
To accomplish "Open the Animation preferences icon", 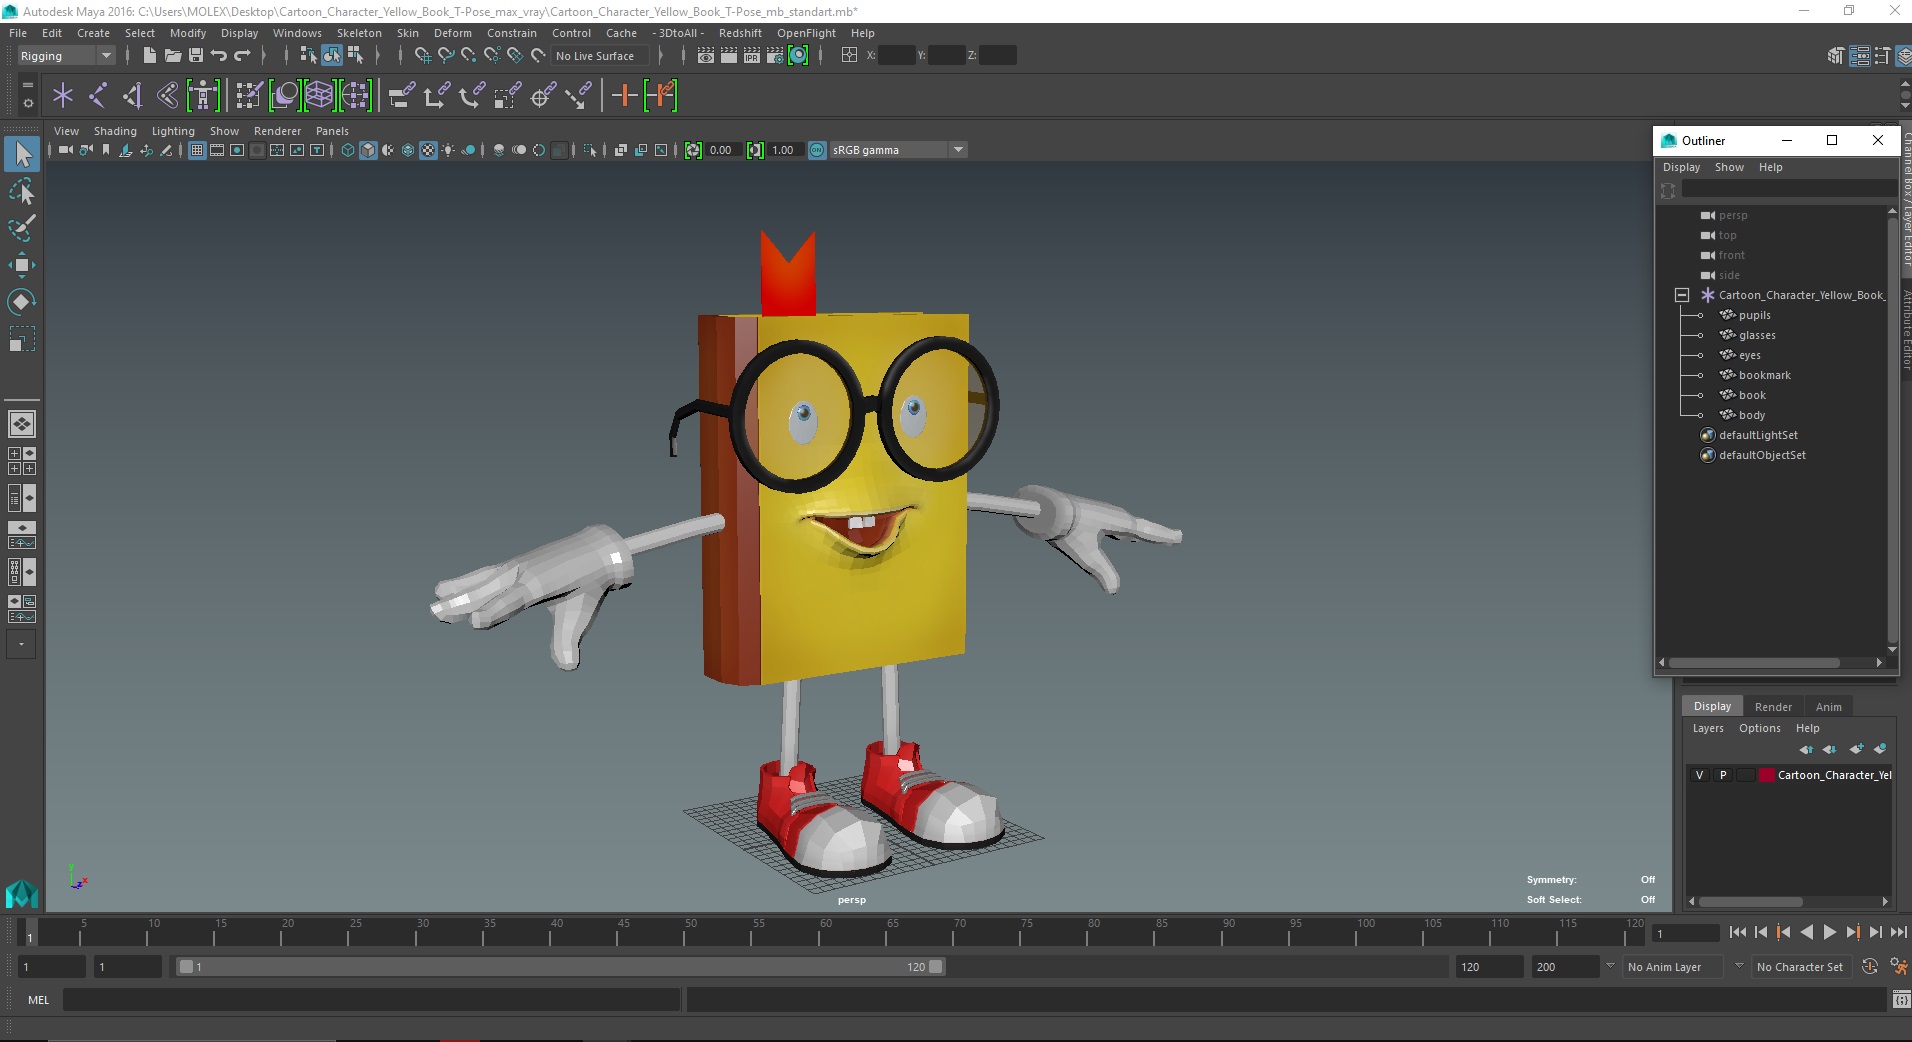I will pyautogui.click(x=1897, y=967).
